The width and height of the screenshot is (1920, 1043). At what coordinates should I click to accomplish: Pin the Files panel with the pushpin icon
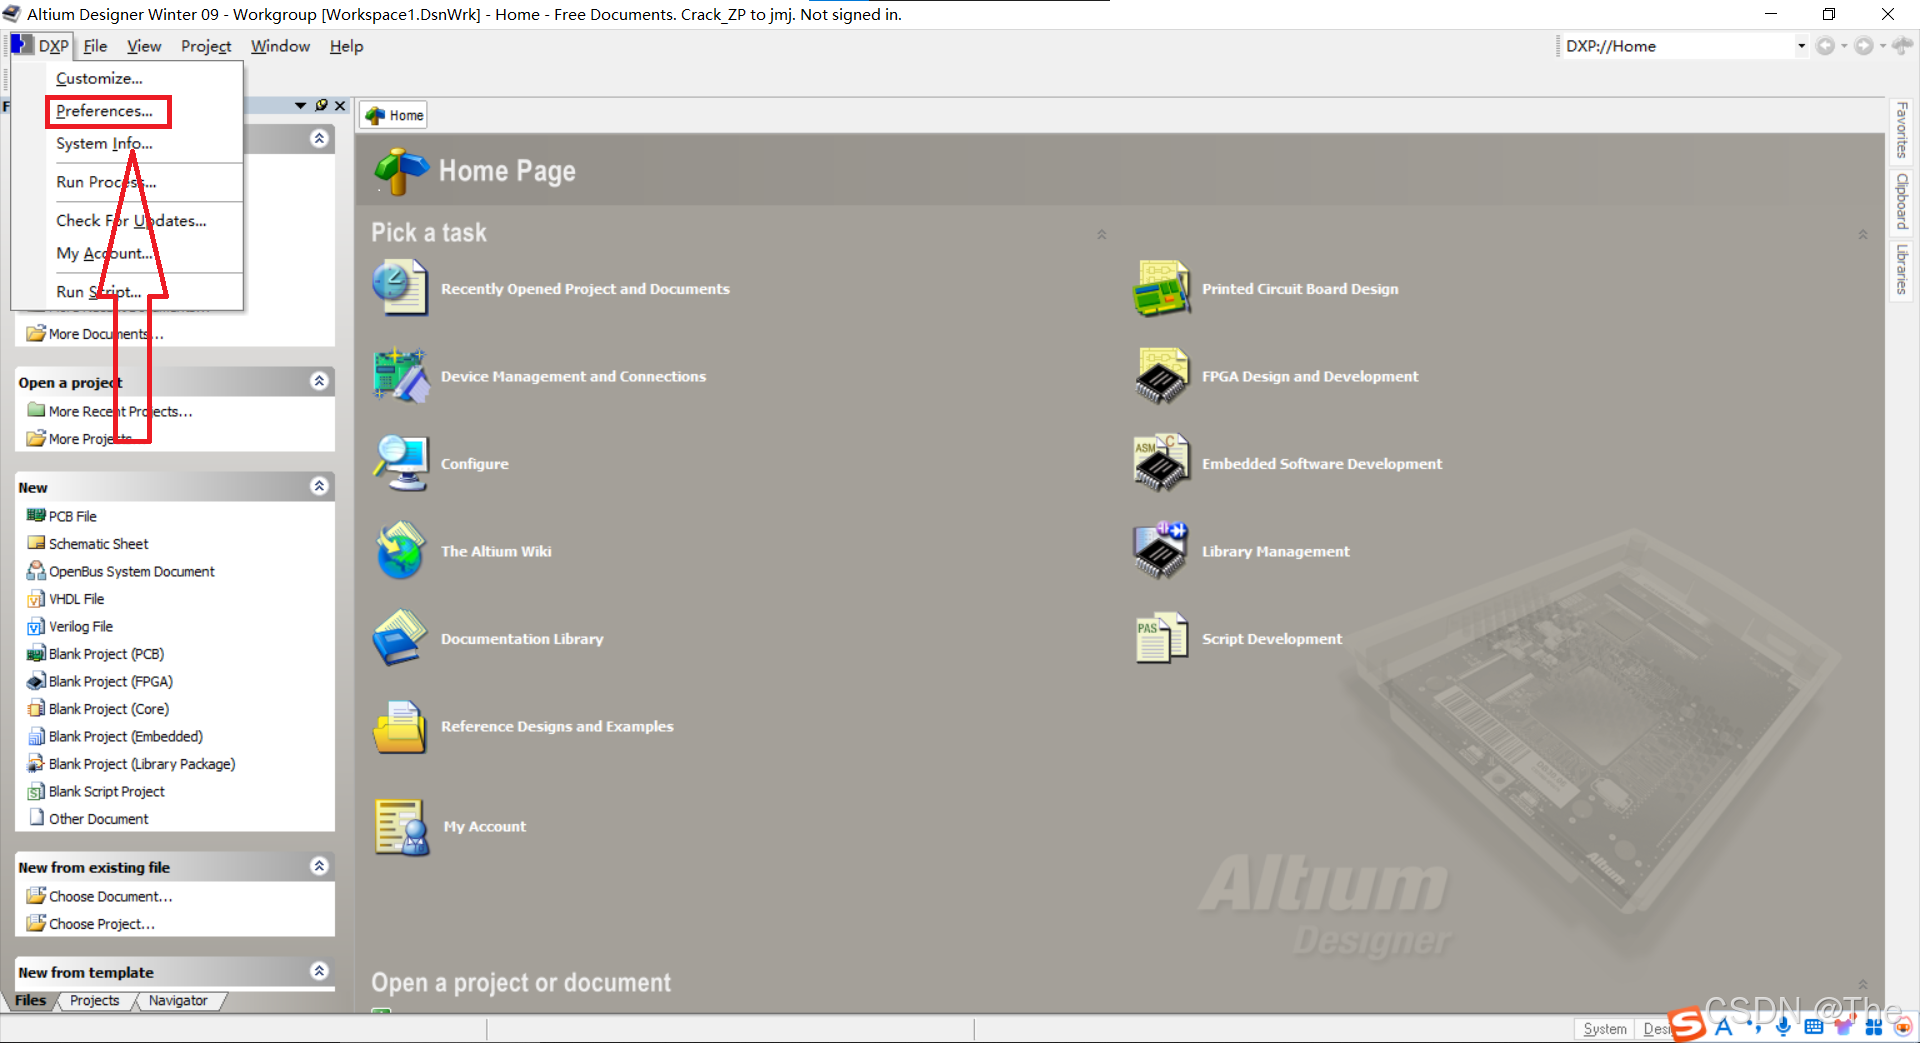321,105
